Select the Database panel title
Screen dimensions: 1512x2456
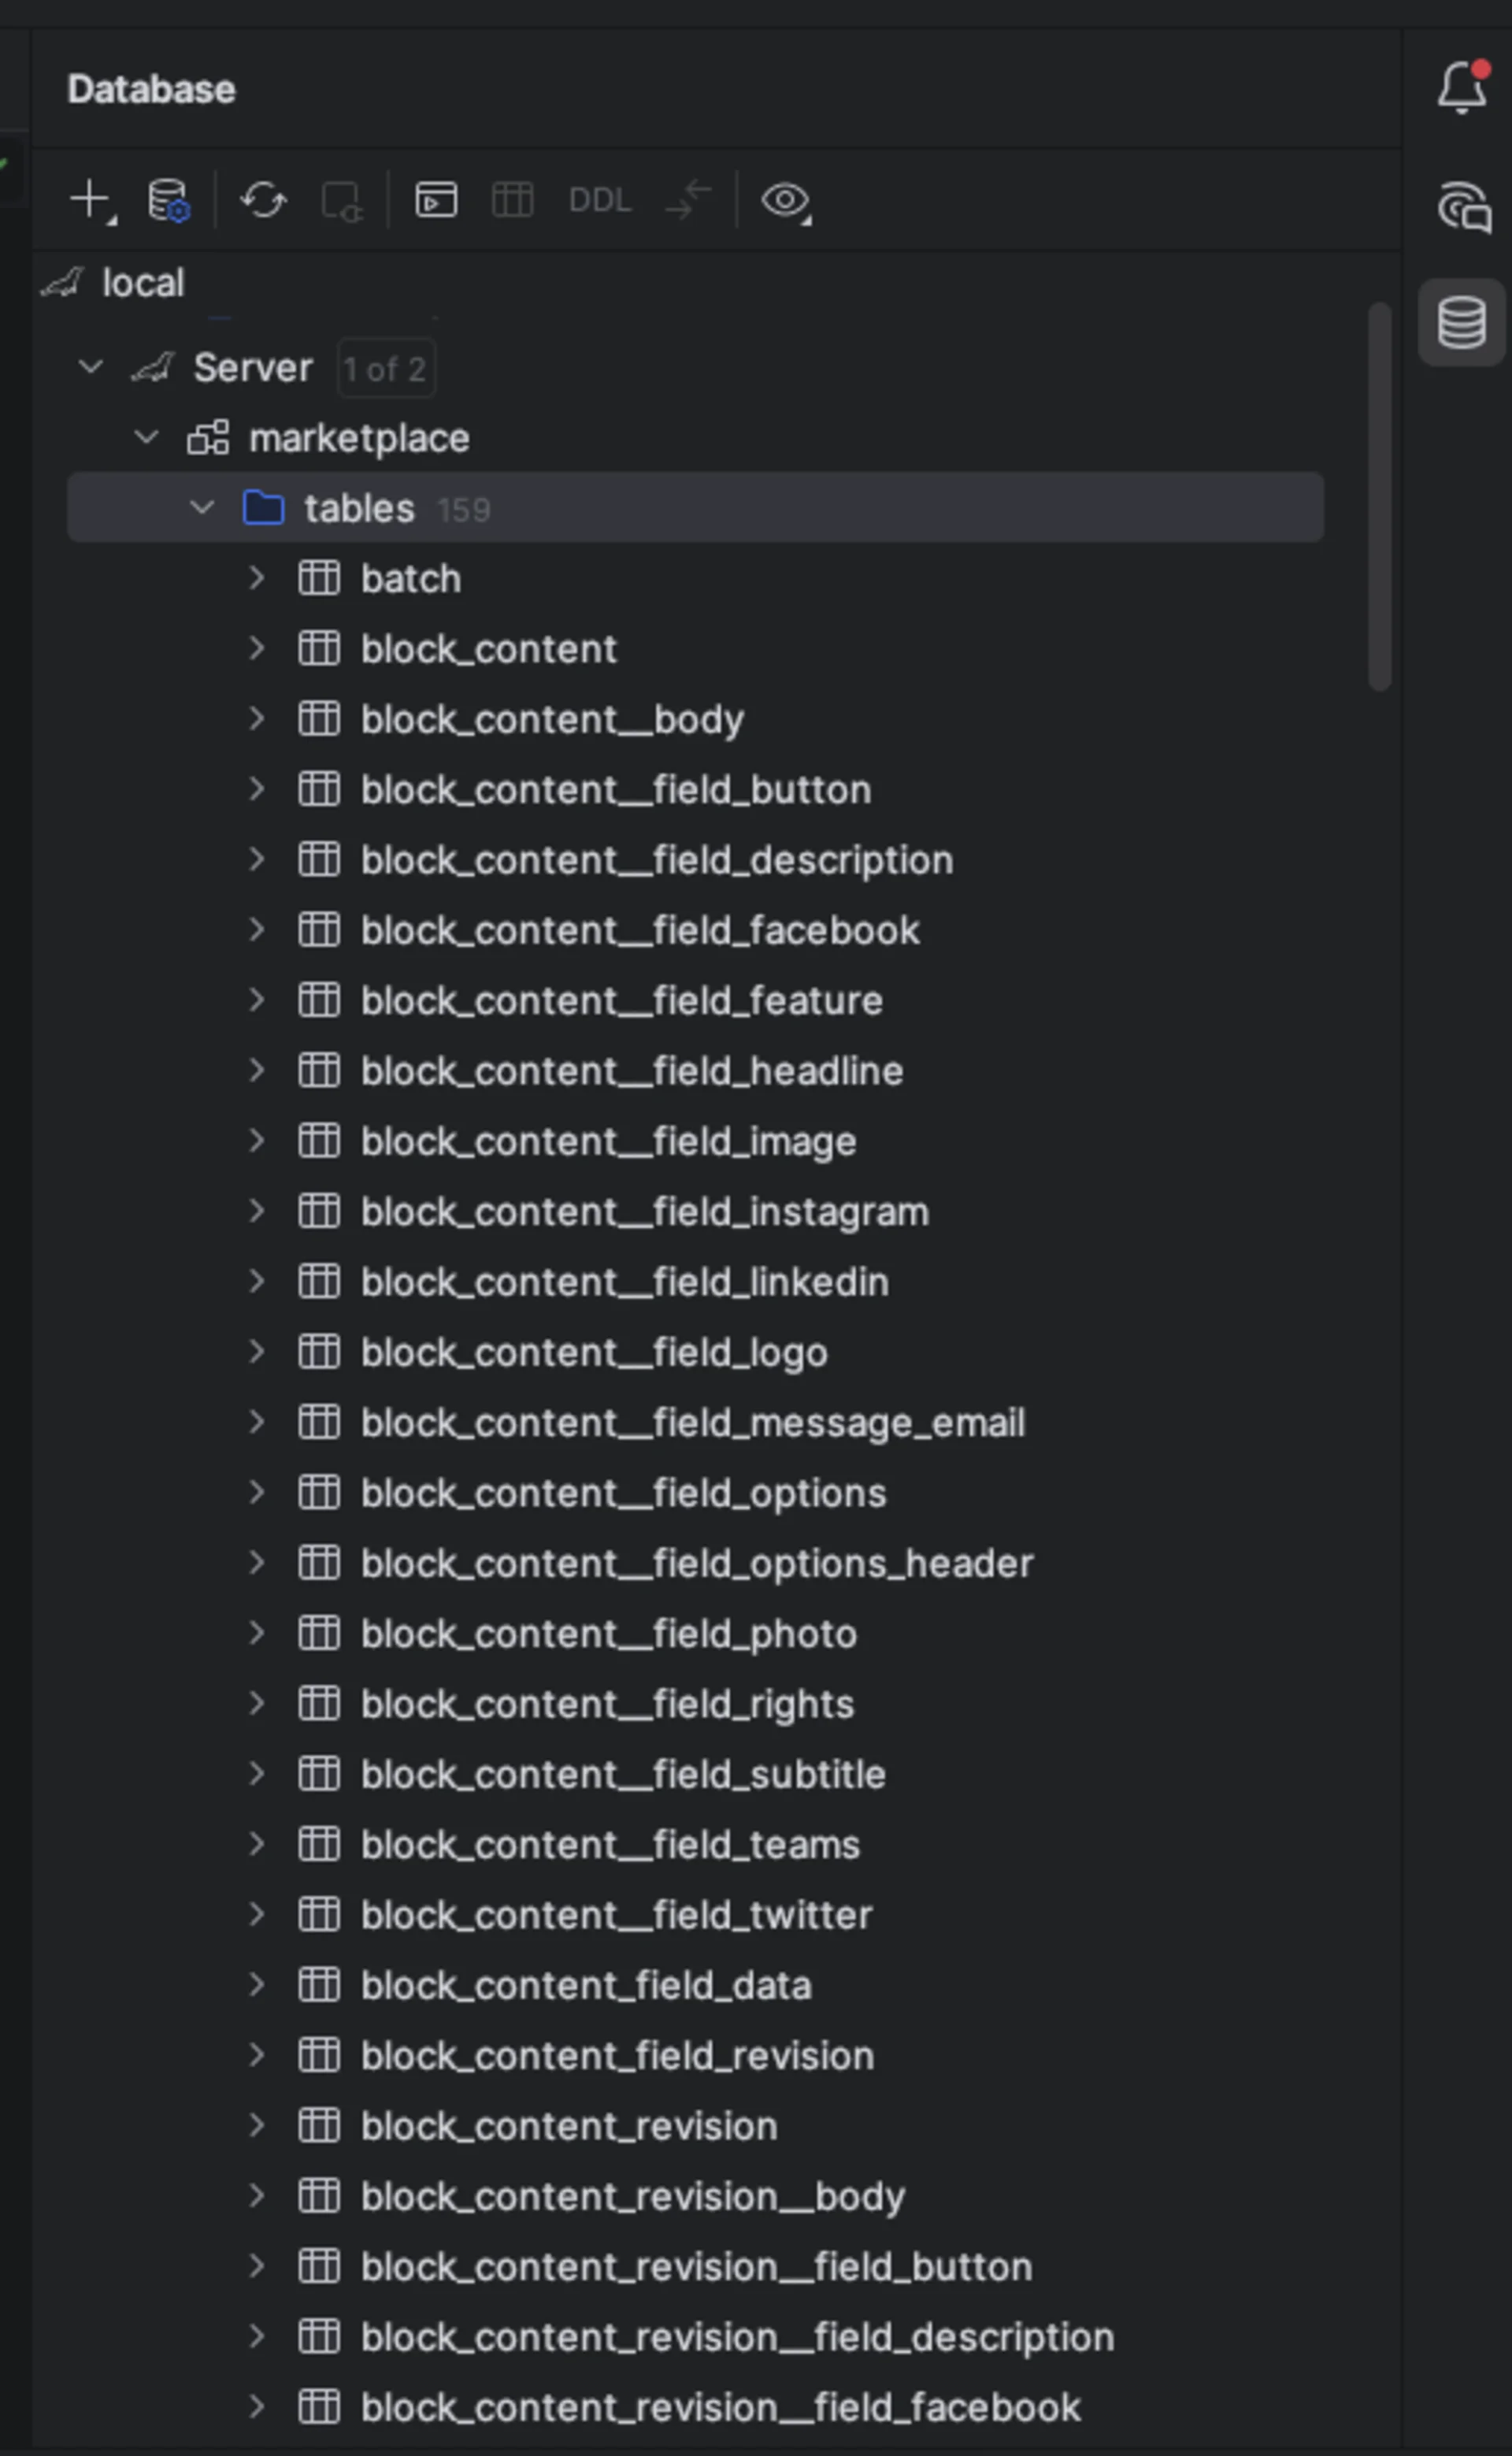click(x=150, y=88)
